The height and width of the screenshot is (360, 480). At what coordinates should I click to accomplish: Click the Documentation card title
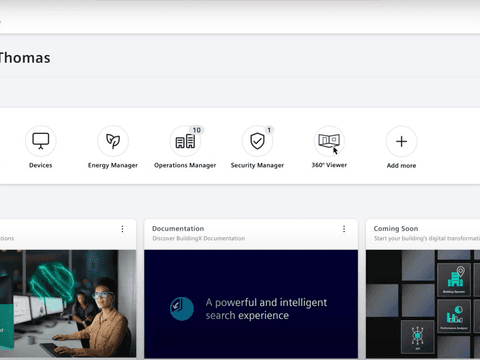pyautogui.click(x=178, y=229)
